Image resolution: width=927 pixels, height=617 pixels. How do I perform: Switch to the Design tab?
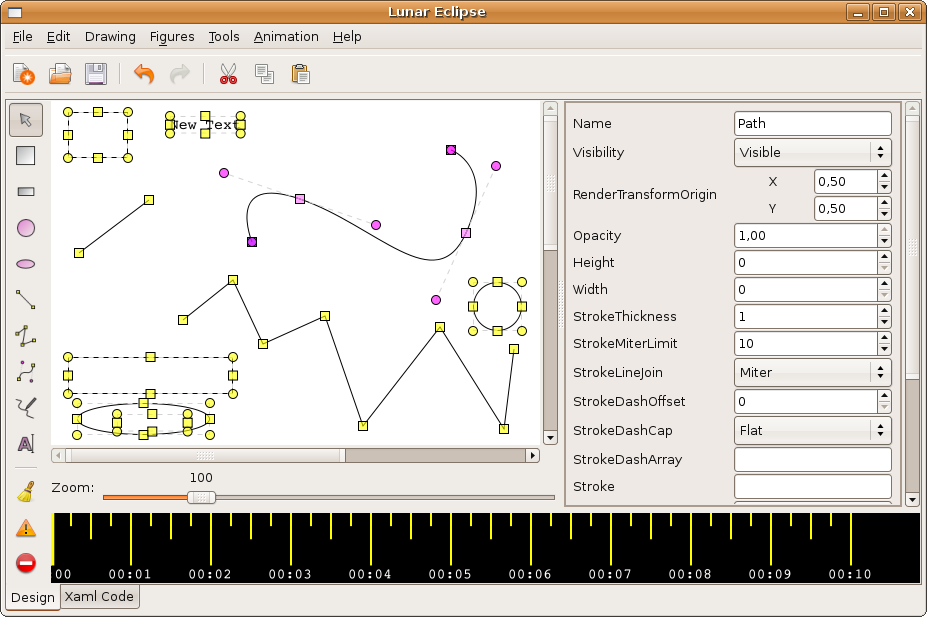pos(33,597)
